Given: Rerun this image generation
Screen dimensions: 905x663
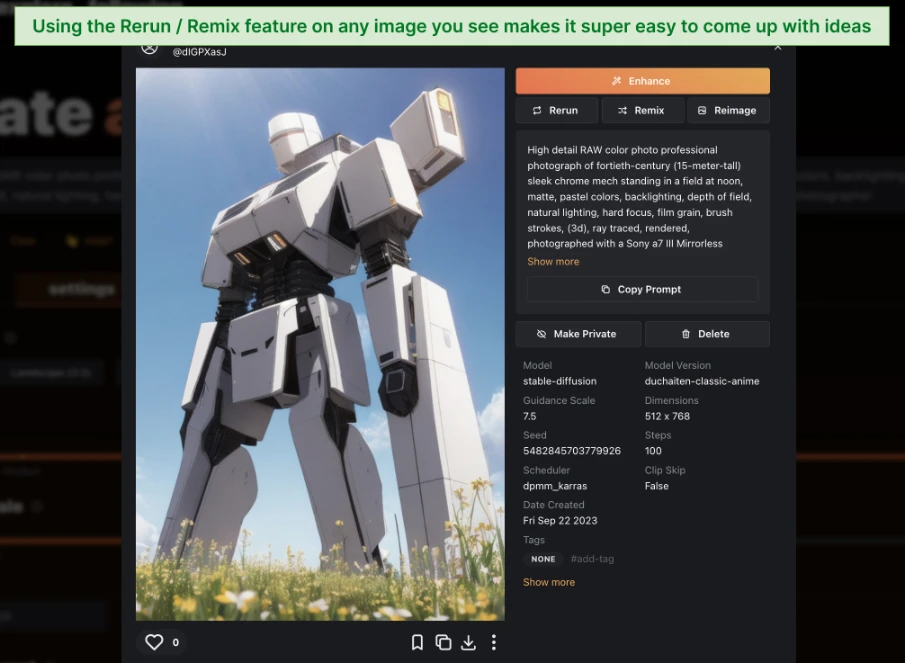Looking at the screenshot, I should click(556, 110).
